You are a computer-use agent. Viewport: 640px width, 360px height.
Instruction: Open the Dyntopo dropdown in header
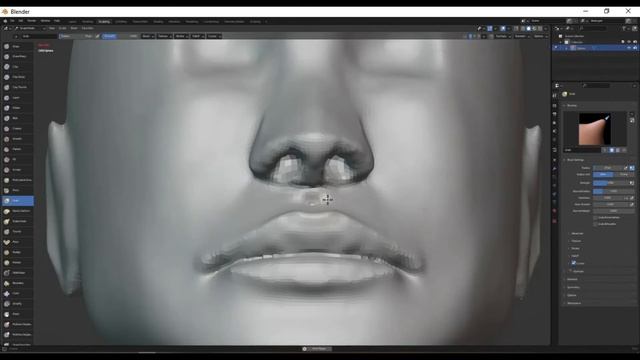click(x=502, y=36)
